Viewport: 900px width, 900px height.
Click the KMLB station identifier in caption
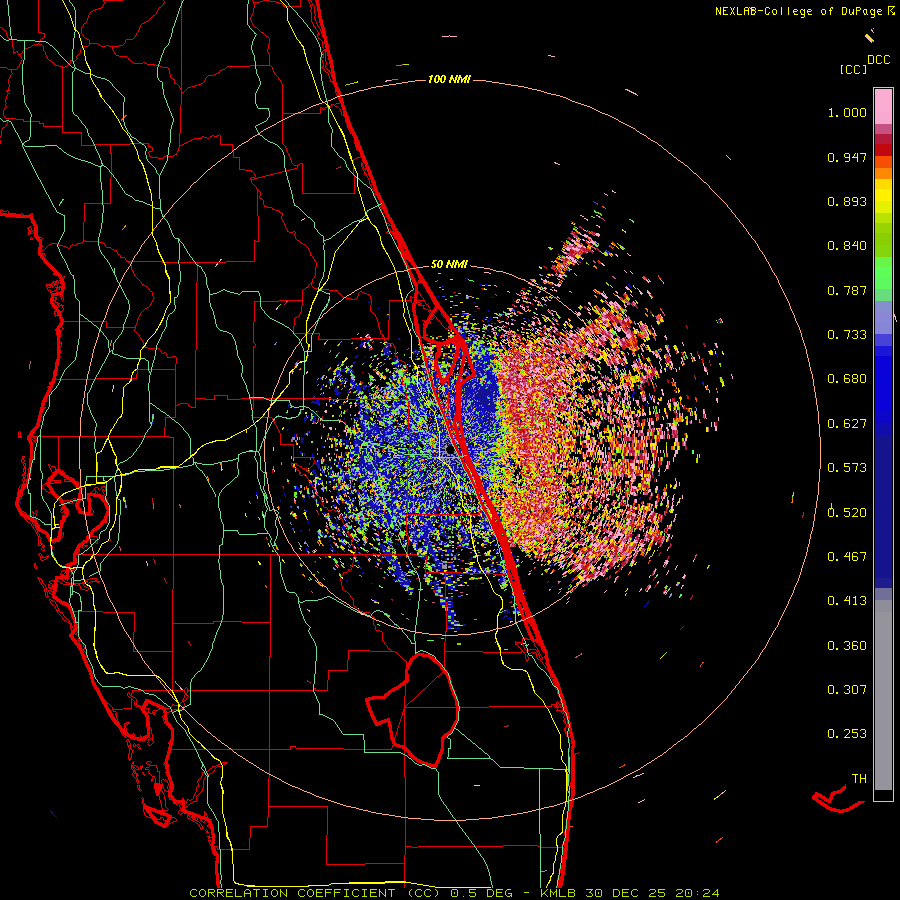coord(557,893)
